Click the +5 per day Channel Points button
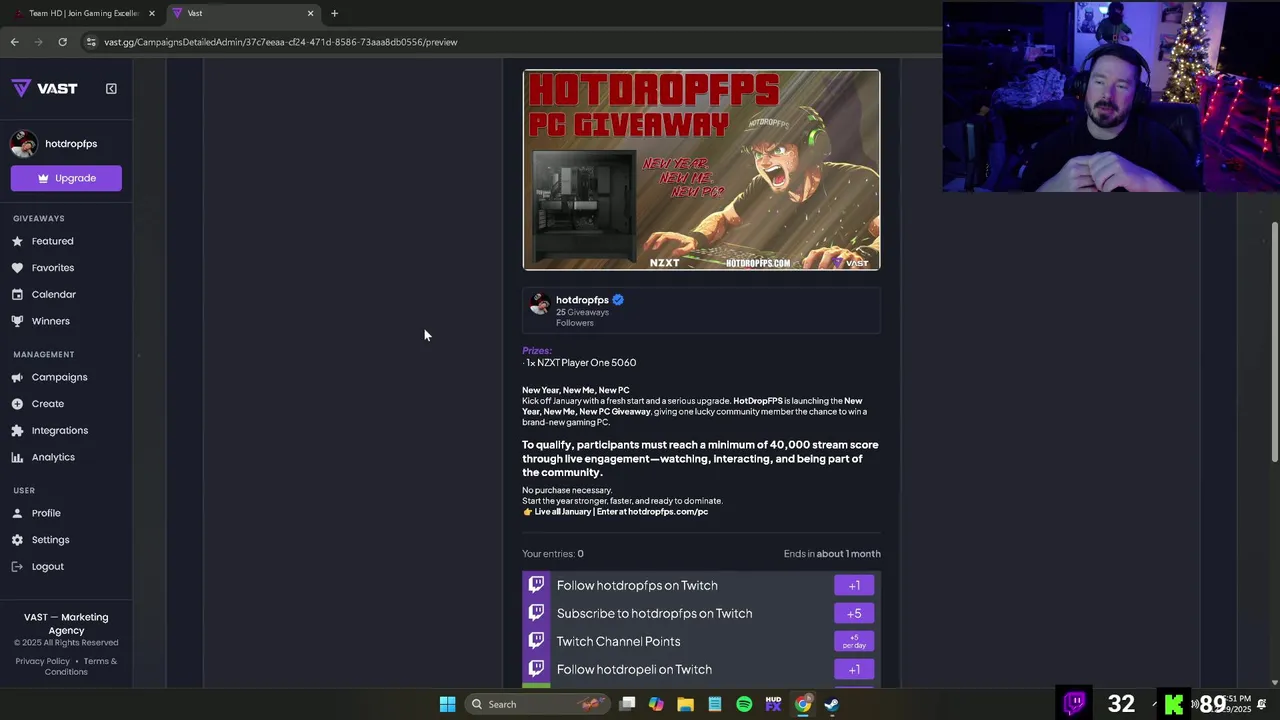This screenshot has width=1280, height=720. [854, 641]
